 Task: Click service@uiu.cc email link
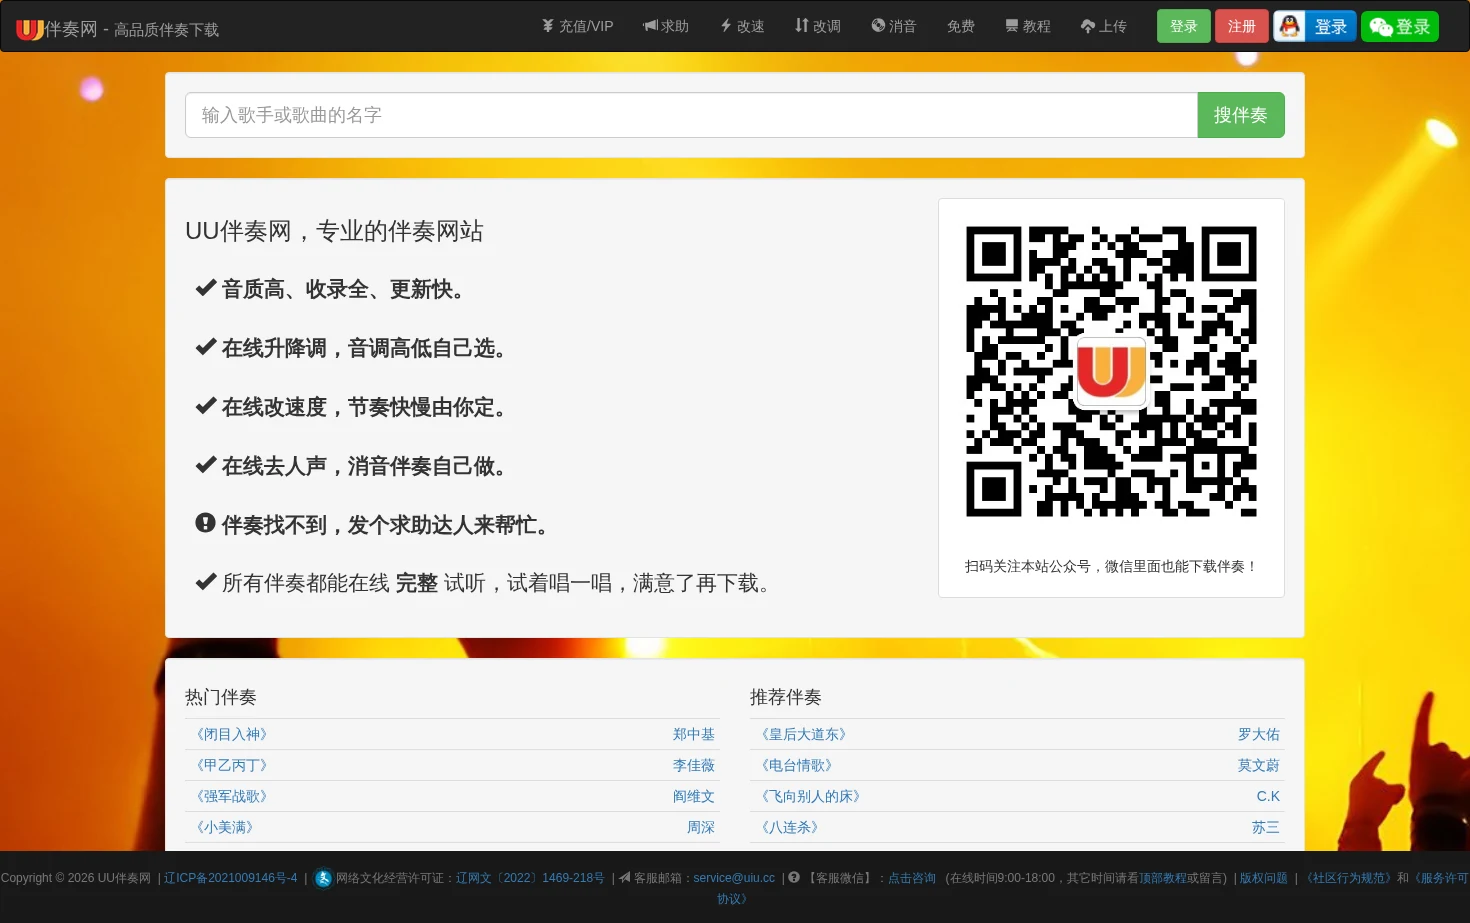[734, 878]
